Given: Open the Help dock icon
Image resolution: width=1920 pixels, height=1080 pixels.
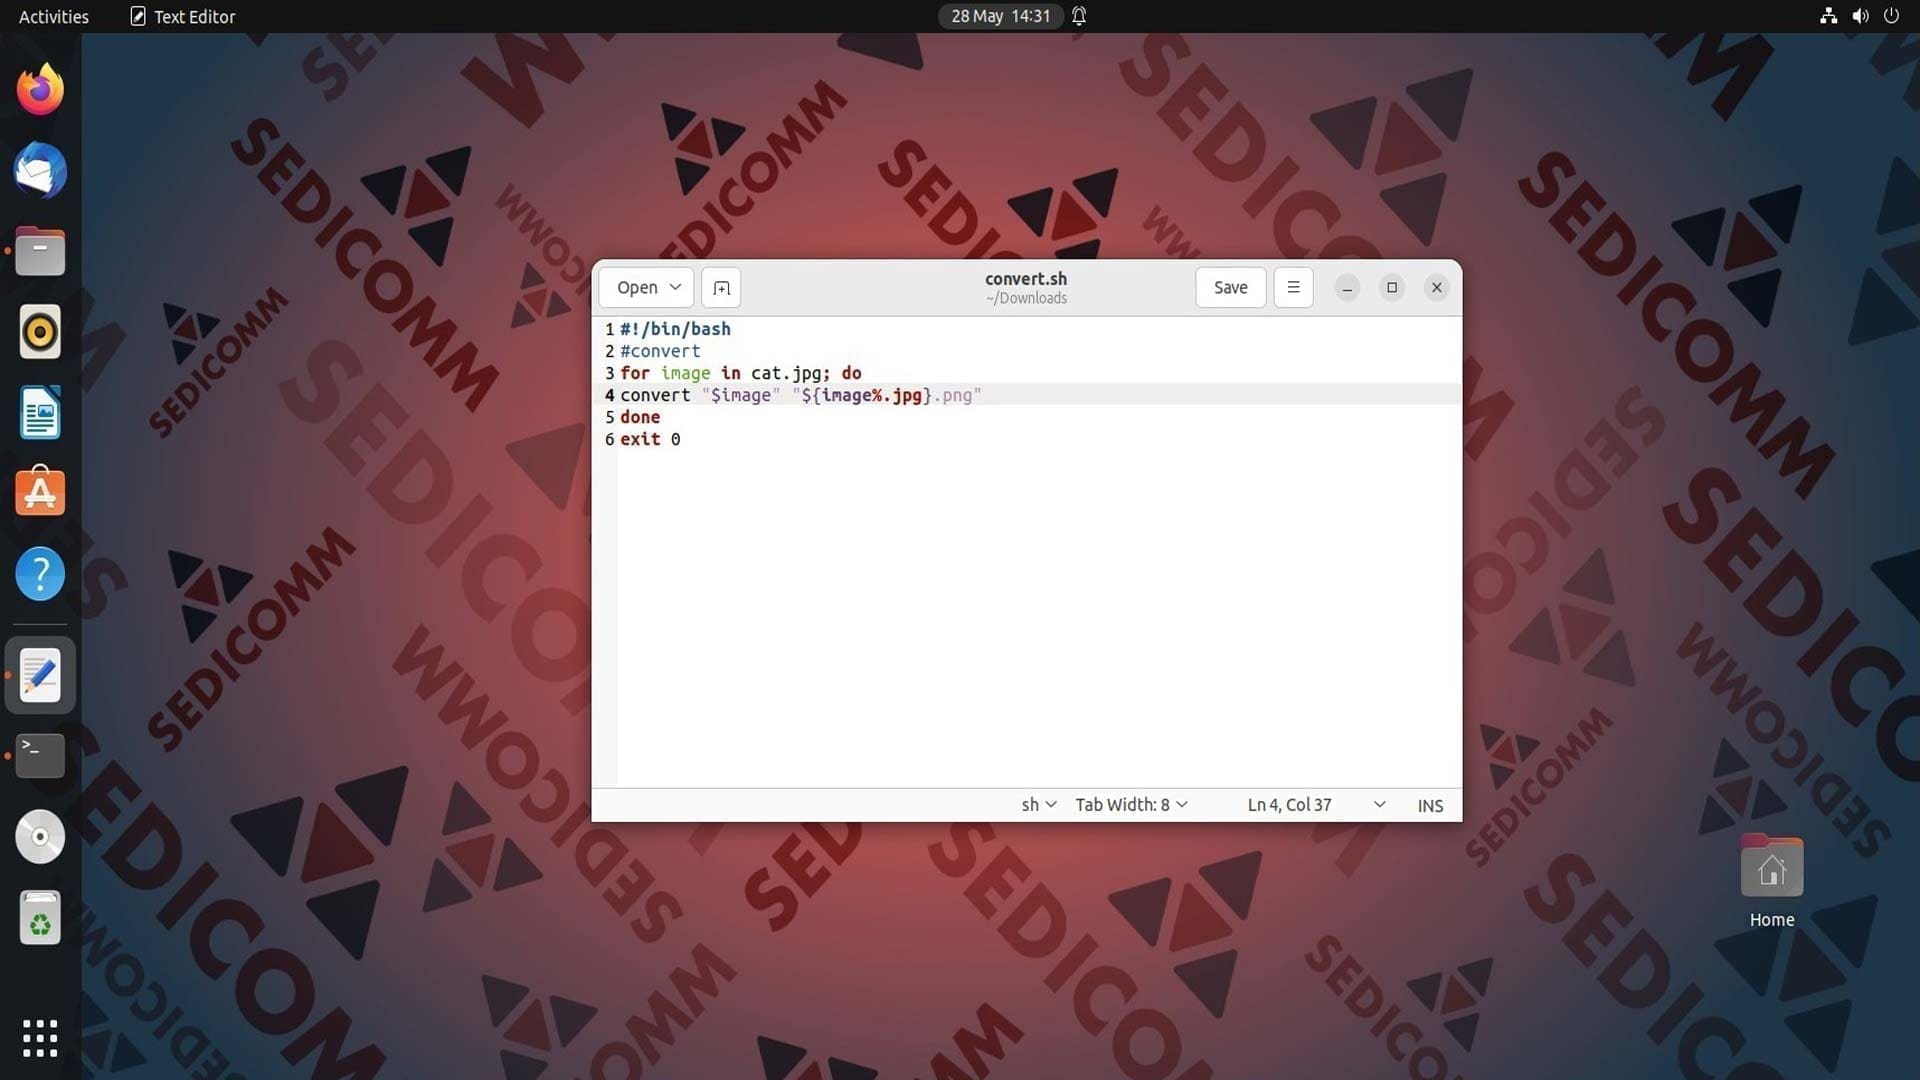Looking at the screenshot, I should tap(40, 574).
